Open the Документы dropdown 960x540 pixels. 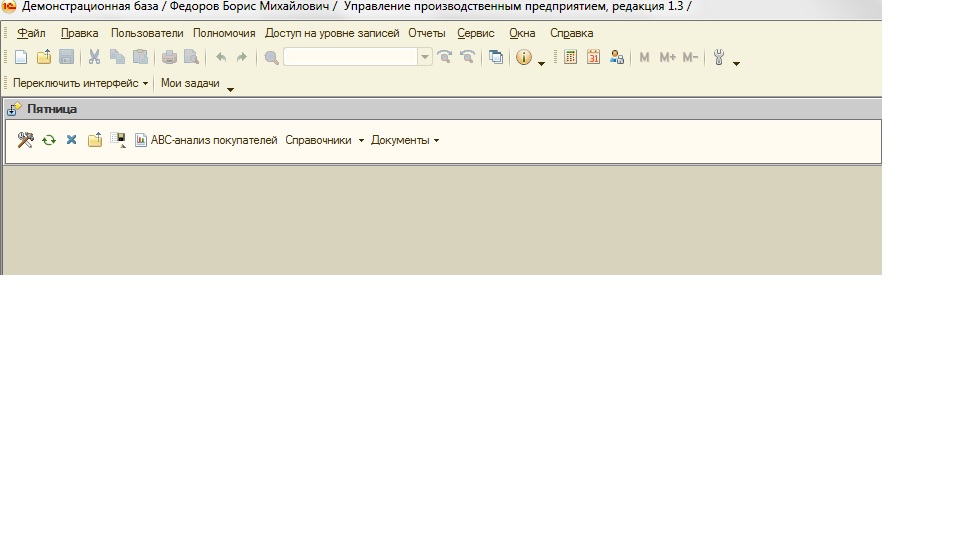point(405,140)
